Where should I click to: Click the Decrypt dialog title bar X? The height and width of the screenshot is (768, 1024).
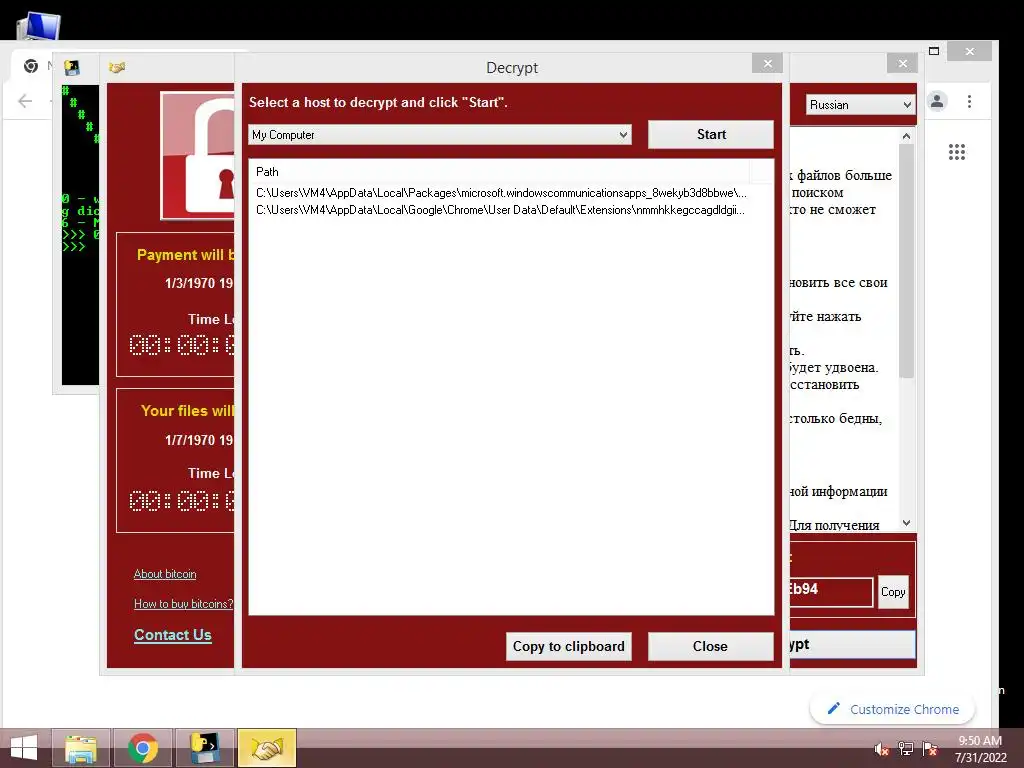(767, 63)
